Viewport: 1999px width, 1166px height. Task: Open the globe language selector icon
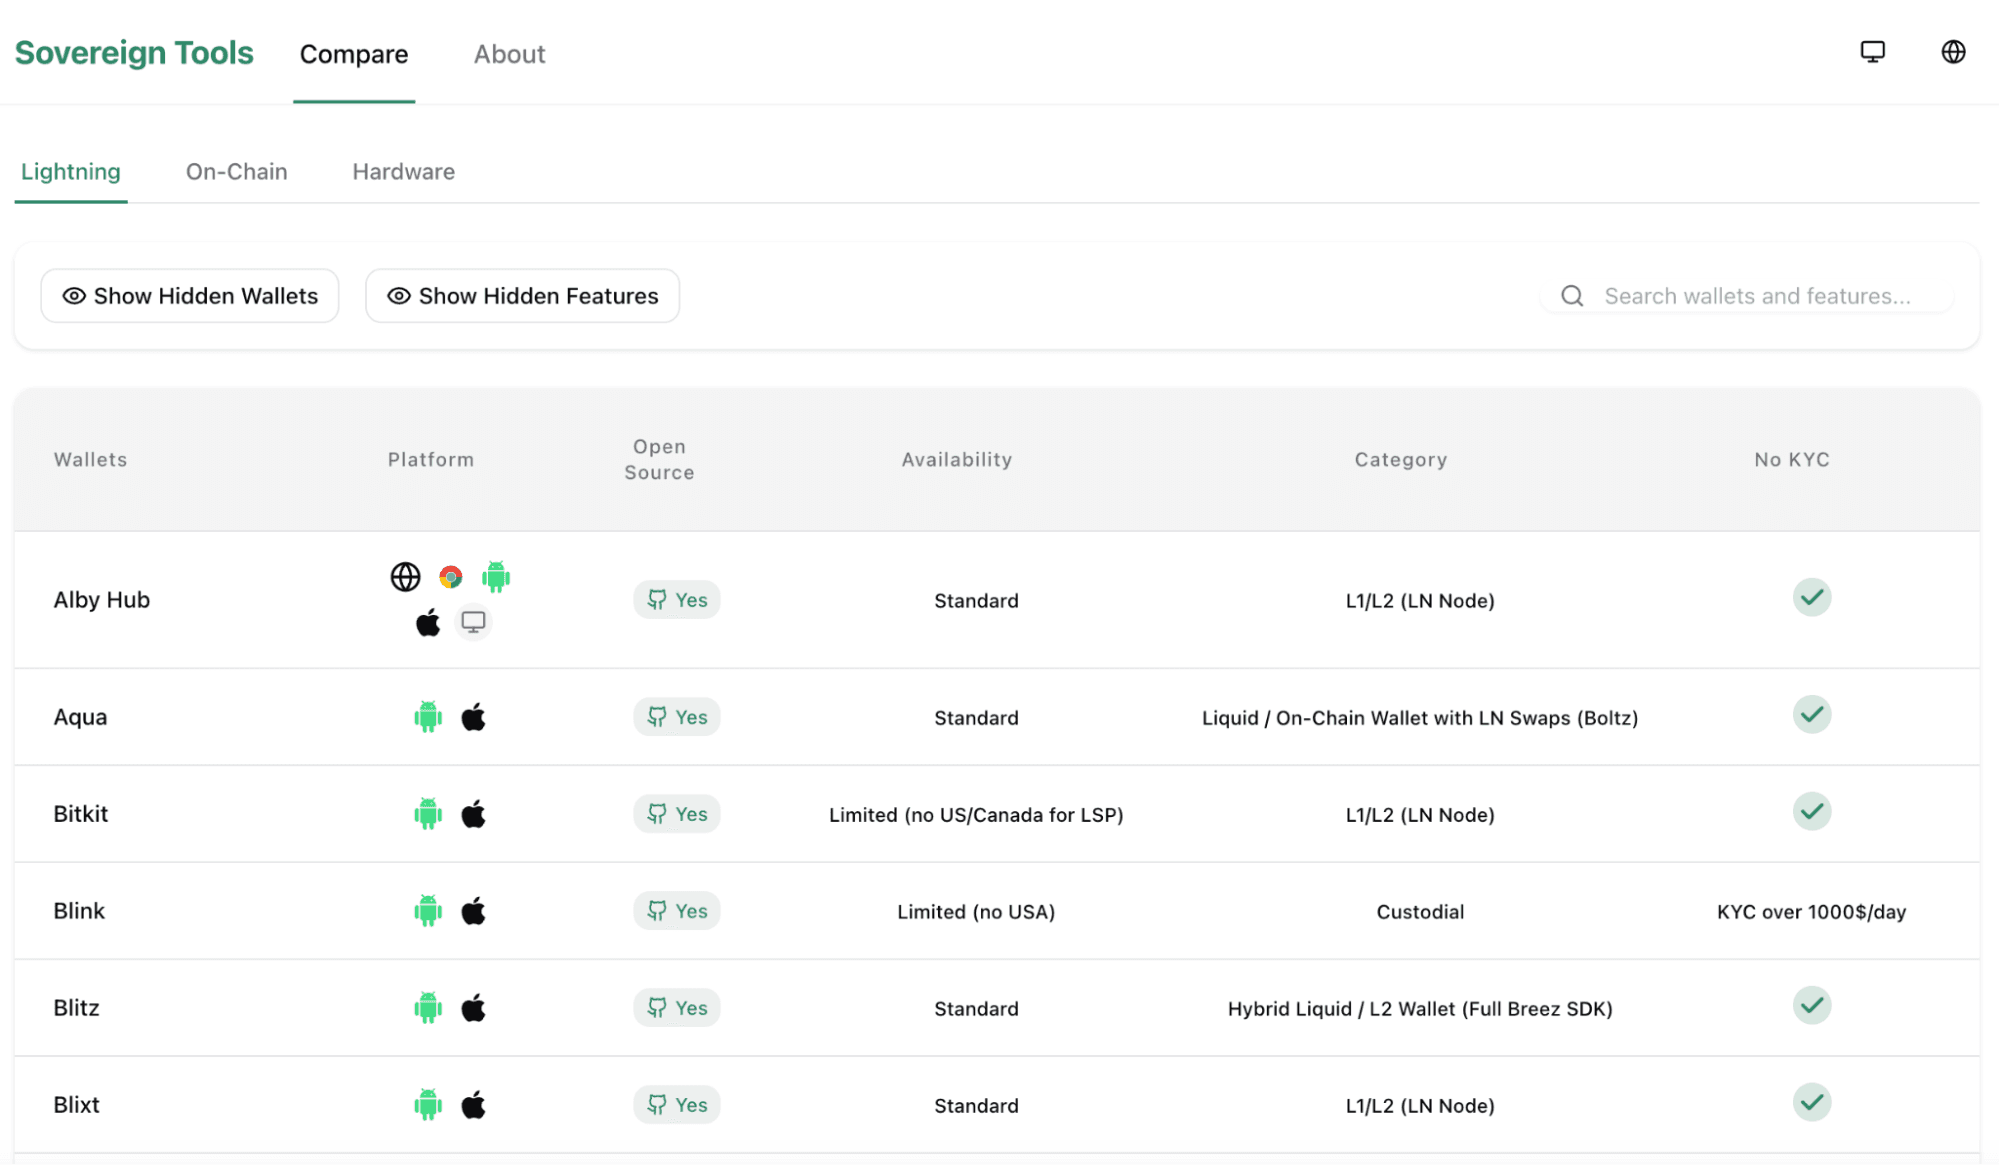point(1952,52)
